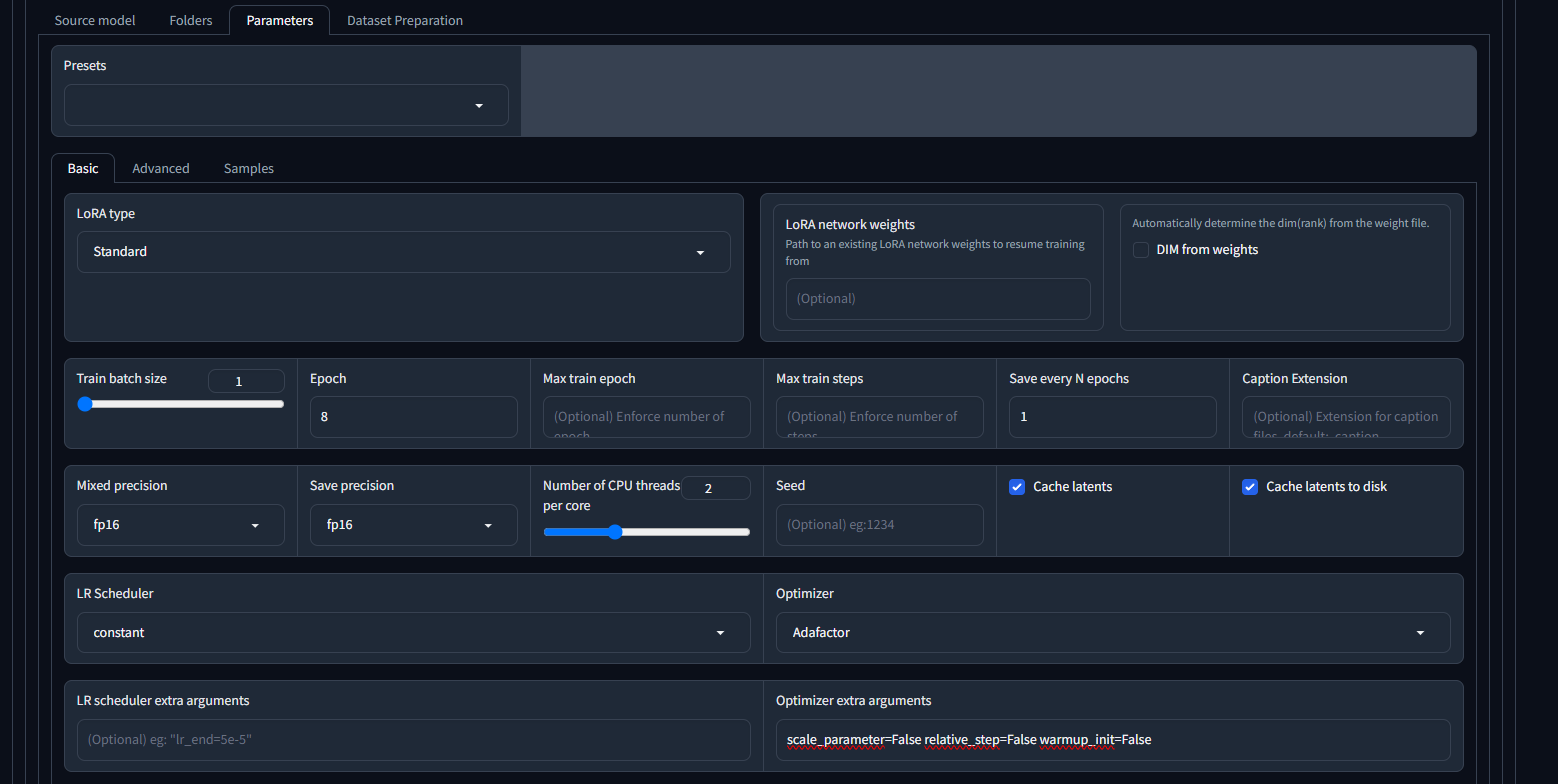Switch to the Source model tab
Image resolution: width=1558 pixels, height=784 pixels.
point(95,20)
